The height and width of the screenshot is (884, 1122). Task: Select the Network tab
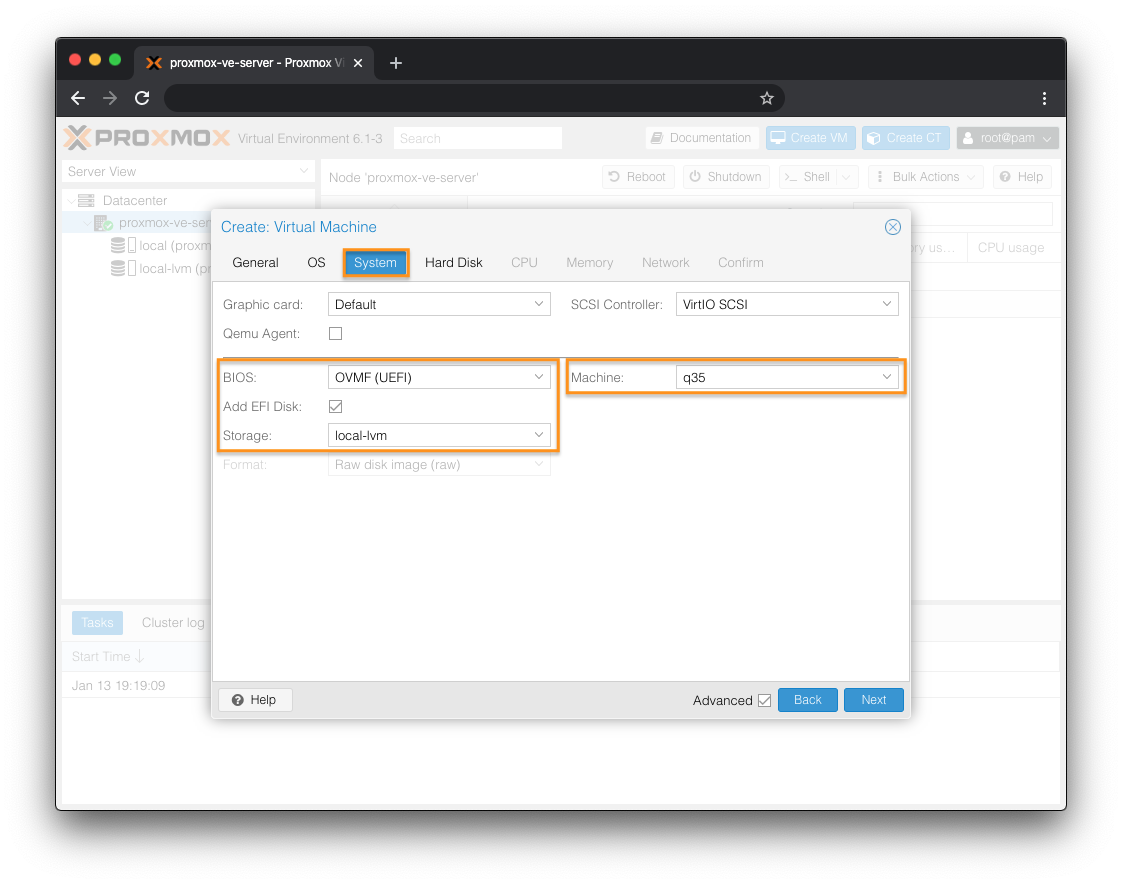665,263
